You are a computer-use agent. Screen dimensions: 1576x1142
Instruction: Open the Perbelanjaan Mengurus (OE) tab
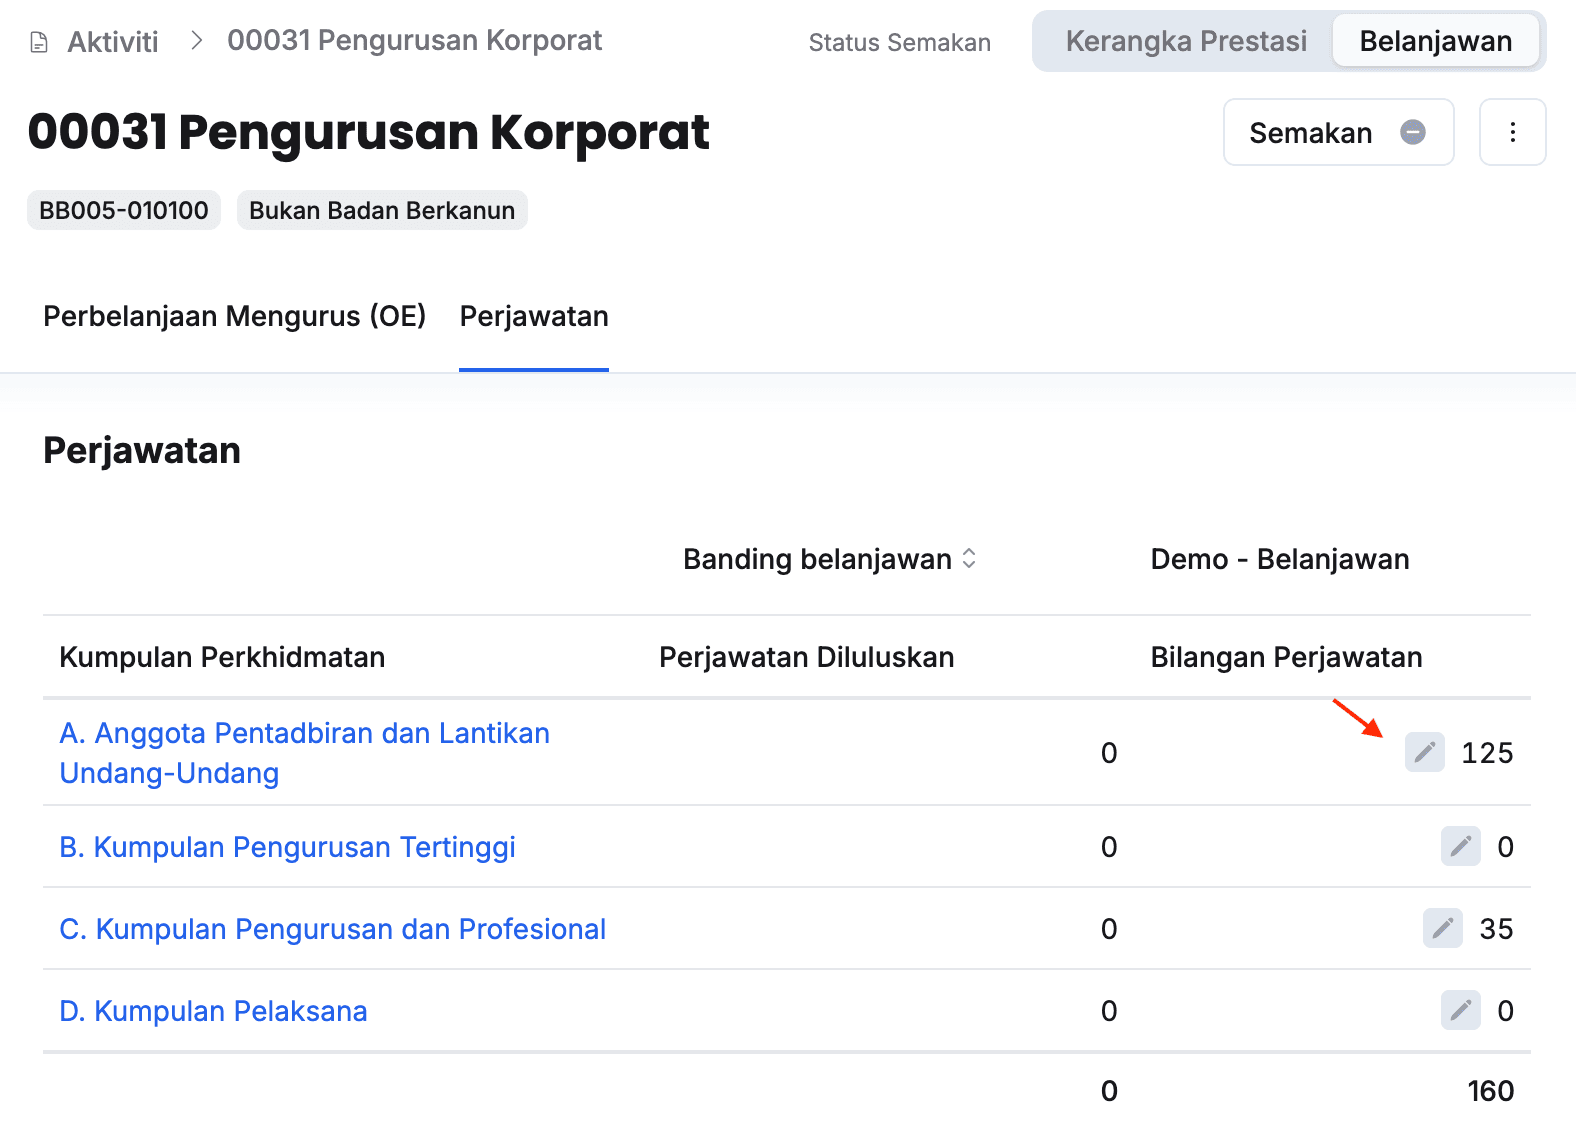[234, 316]
